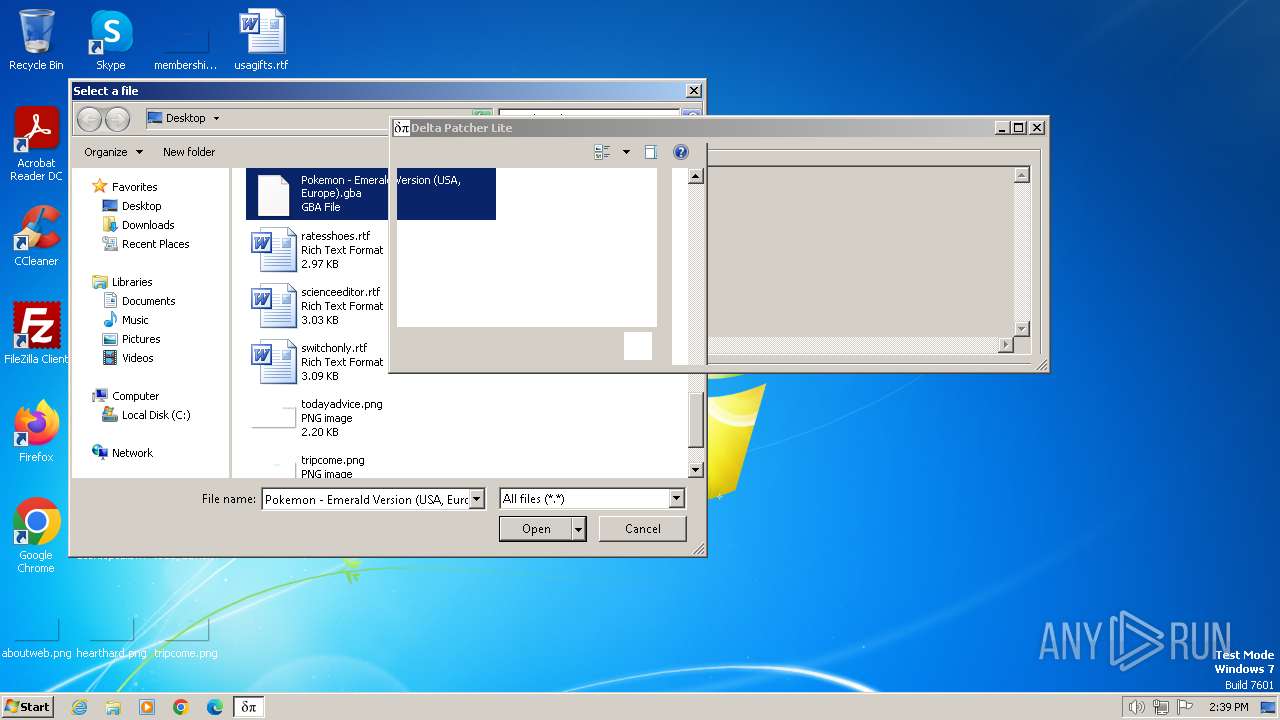Open Recent Places under Favorites
Screen dimensions: 1280x720
pos(155,244)
